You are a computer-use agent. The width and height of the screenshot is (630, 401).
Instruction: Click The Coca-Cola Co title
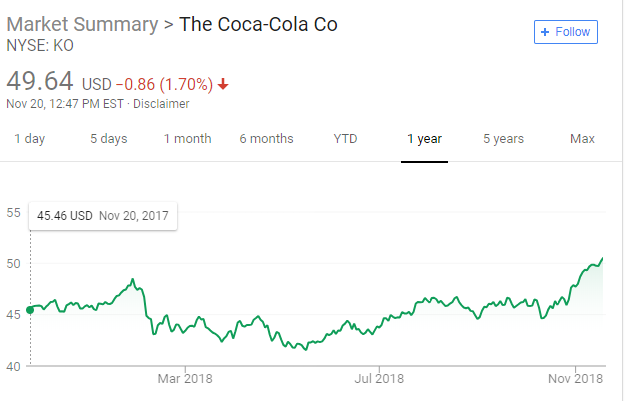coord(258,24)
